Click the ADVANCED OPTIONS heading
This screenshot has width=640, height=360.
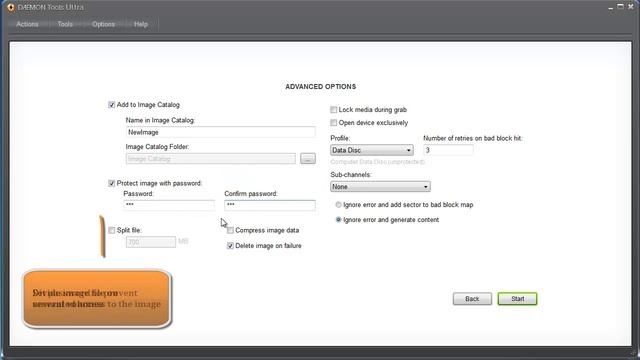[320, 87]
